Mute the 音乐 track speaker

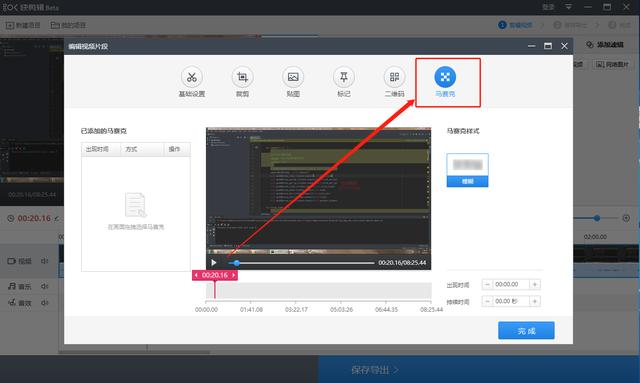pyautogui.click(x=44, y=286)
